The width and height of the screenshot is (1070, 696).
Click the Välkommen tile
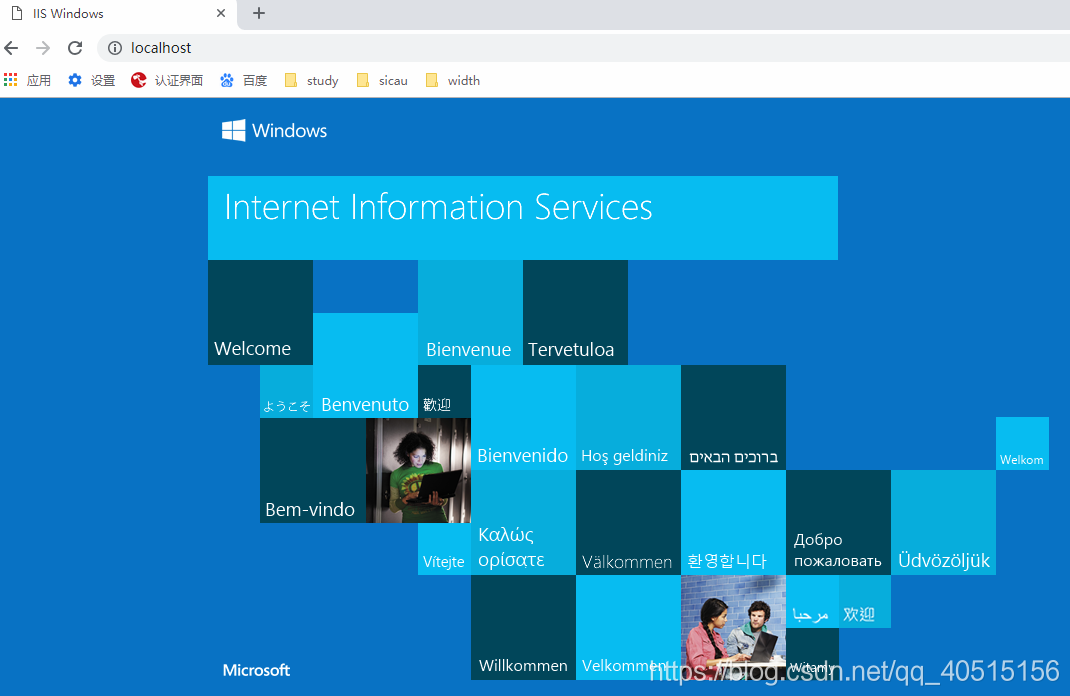click(x=628, y=523)
